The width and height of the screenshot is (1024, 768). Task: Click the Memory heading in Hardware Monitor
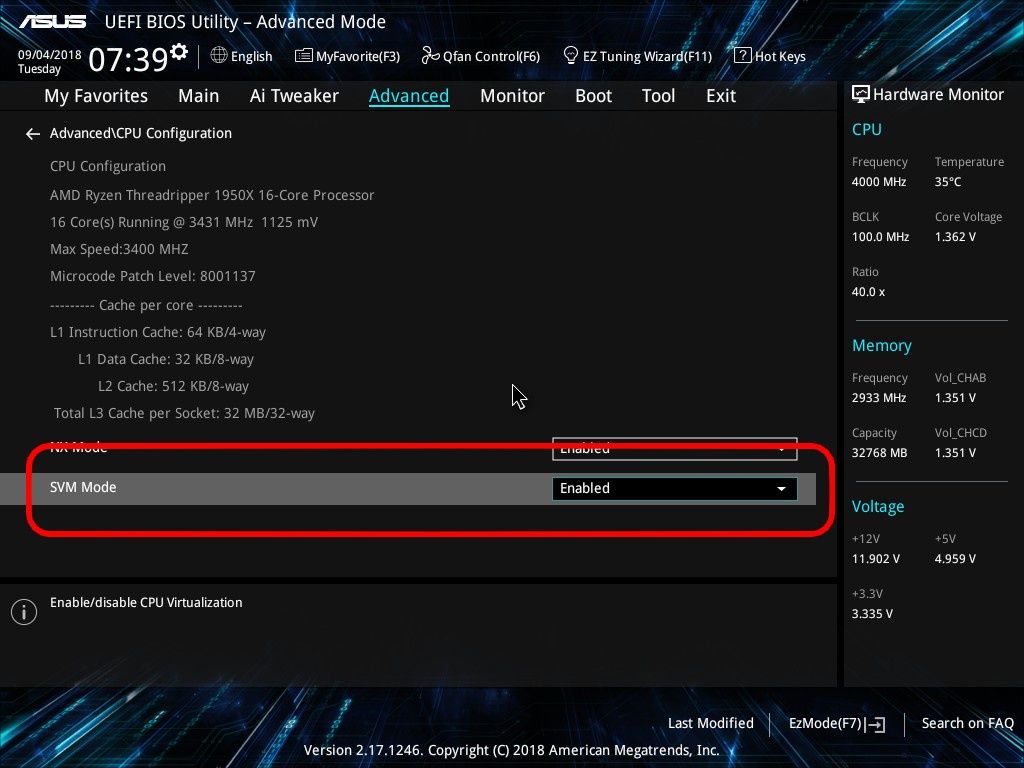(x=882, y=345)
